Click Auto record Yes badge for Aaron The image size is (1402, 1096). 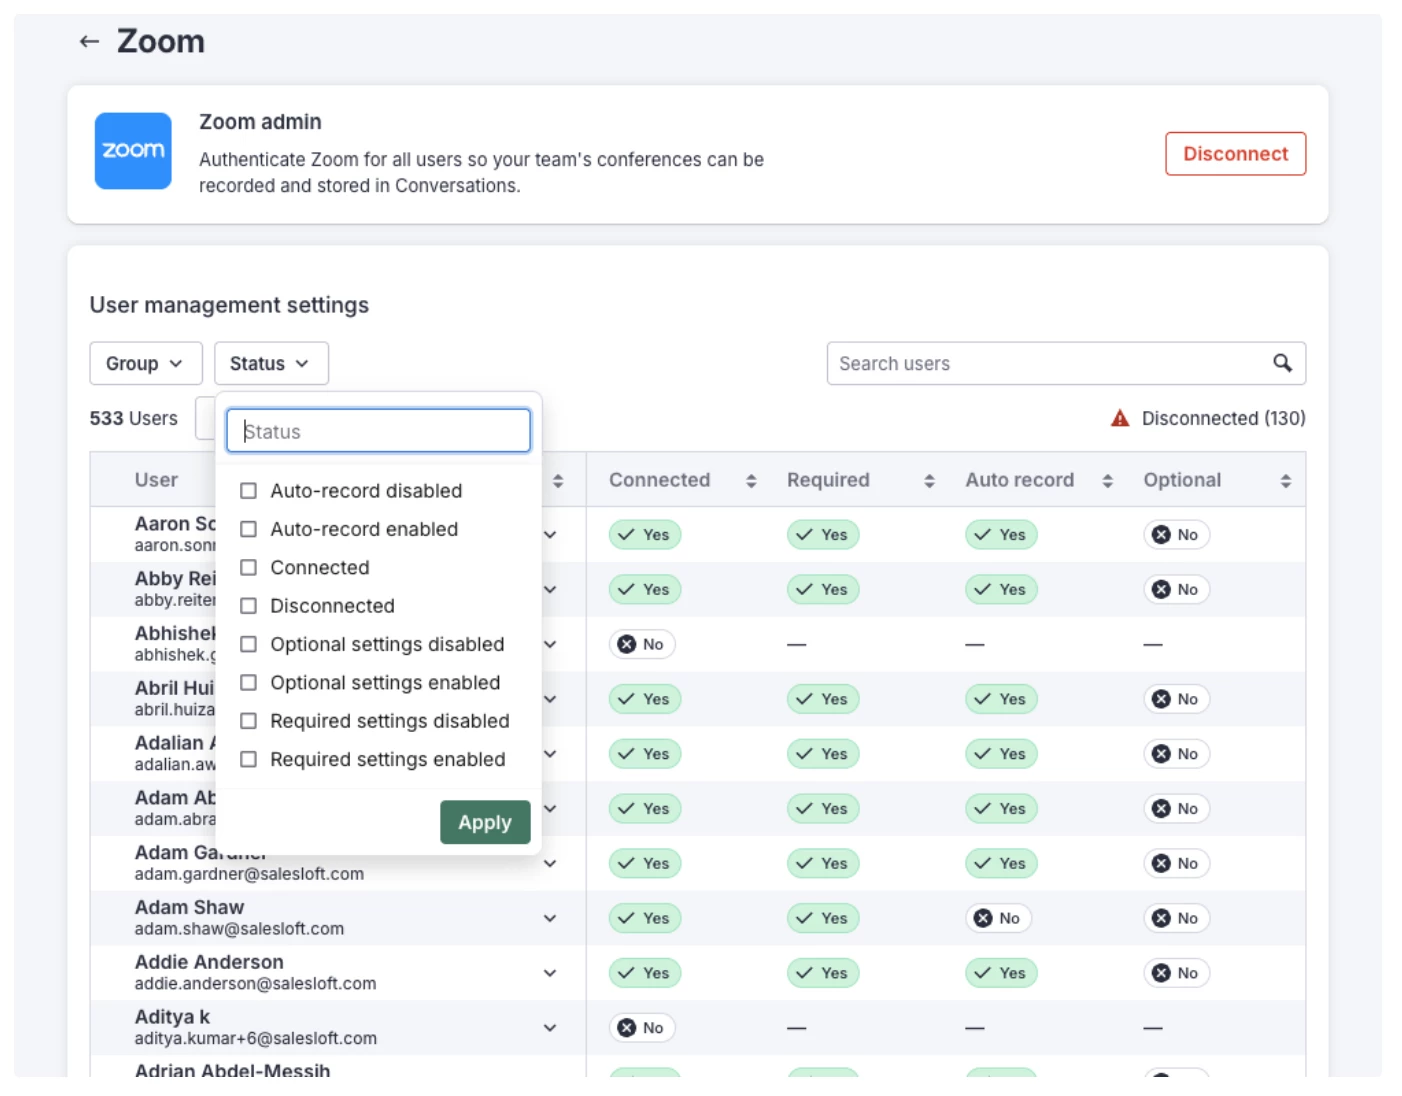(1001, 535)
